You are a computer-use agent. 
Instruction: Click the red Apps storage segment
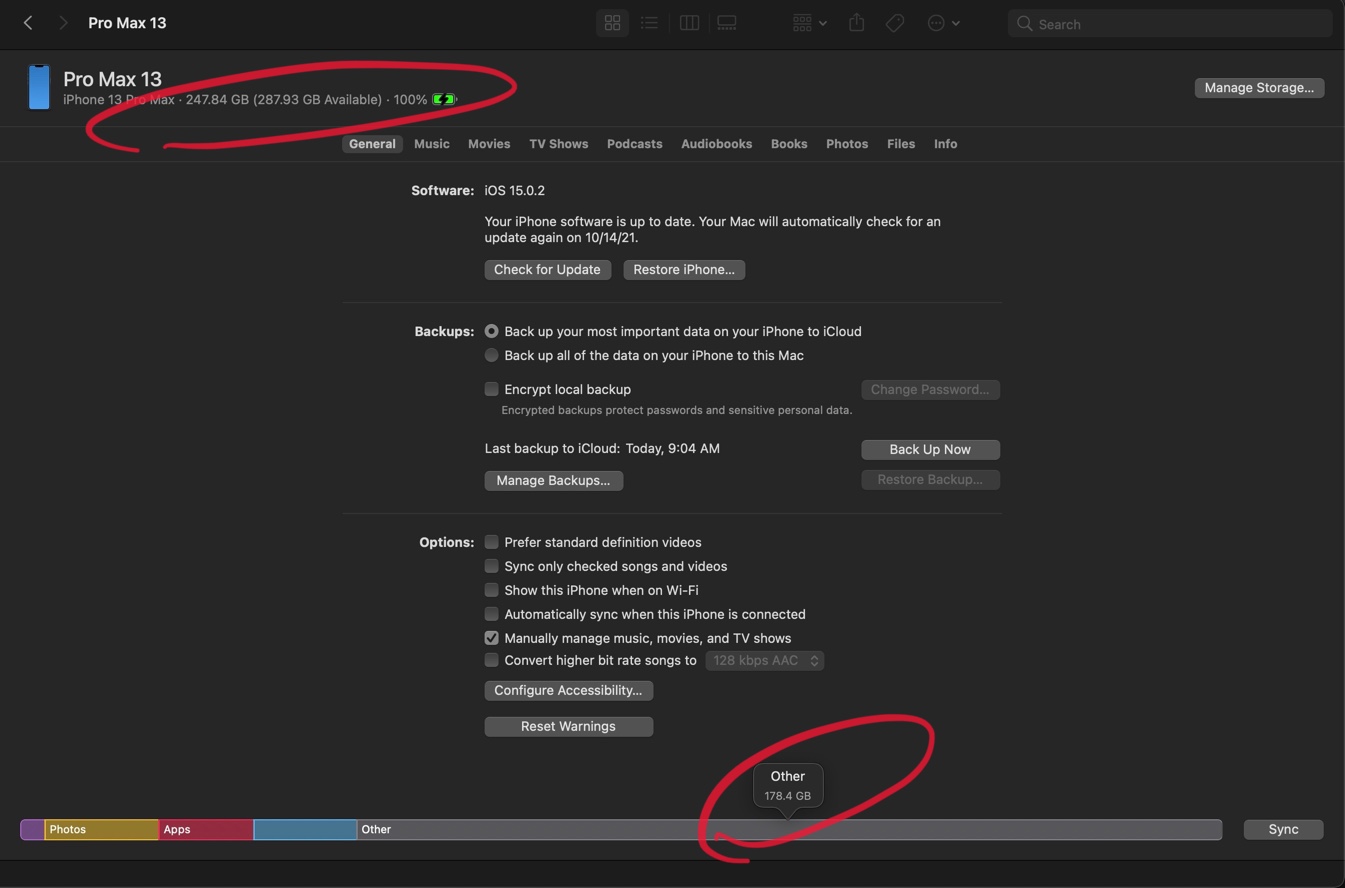[206, 830]
